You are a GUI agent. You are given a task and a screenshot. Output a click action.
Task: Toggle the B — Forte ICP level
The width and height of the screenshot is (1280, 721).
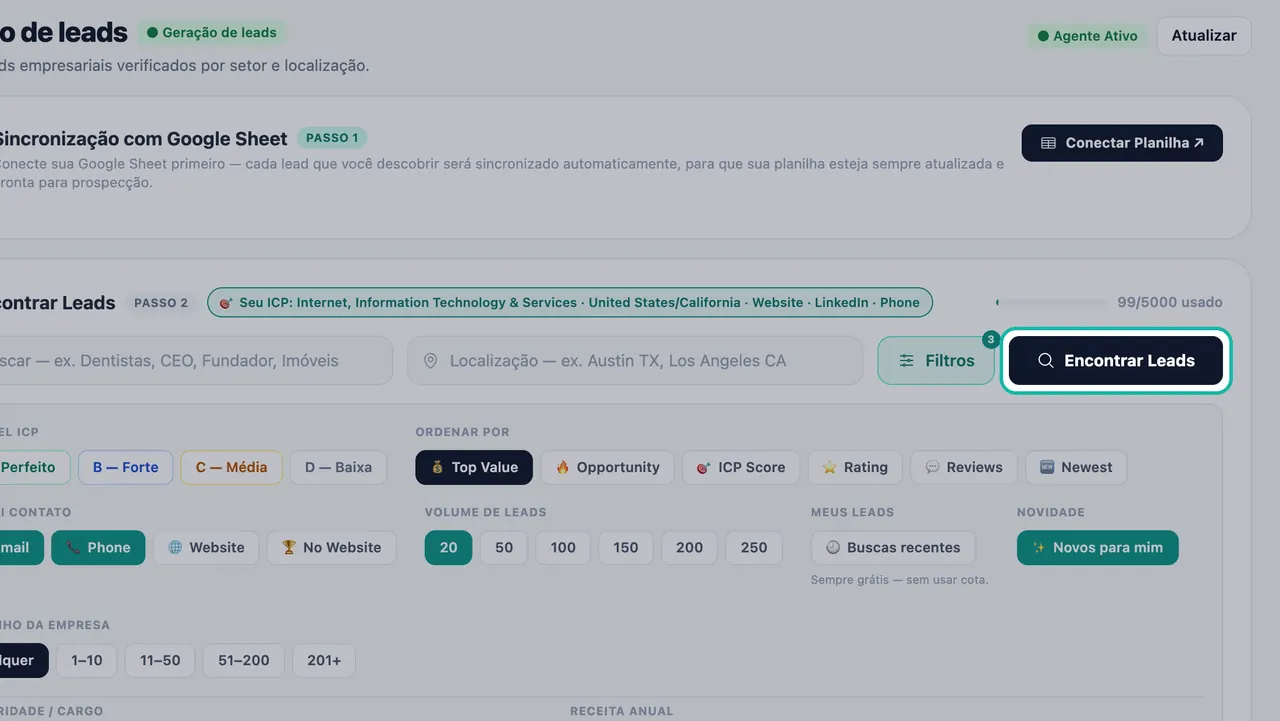(126, 467)
